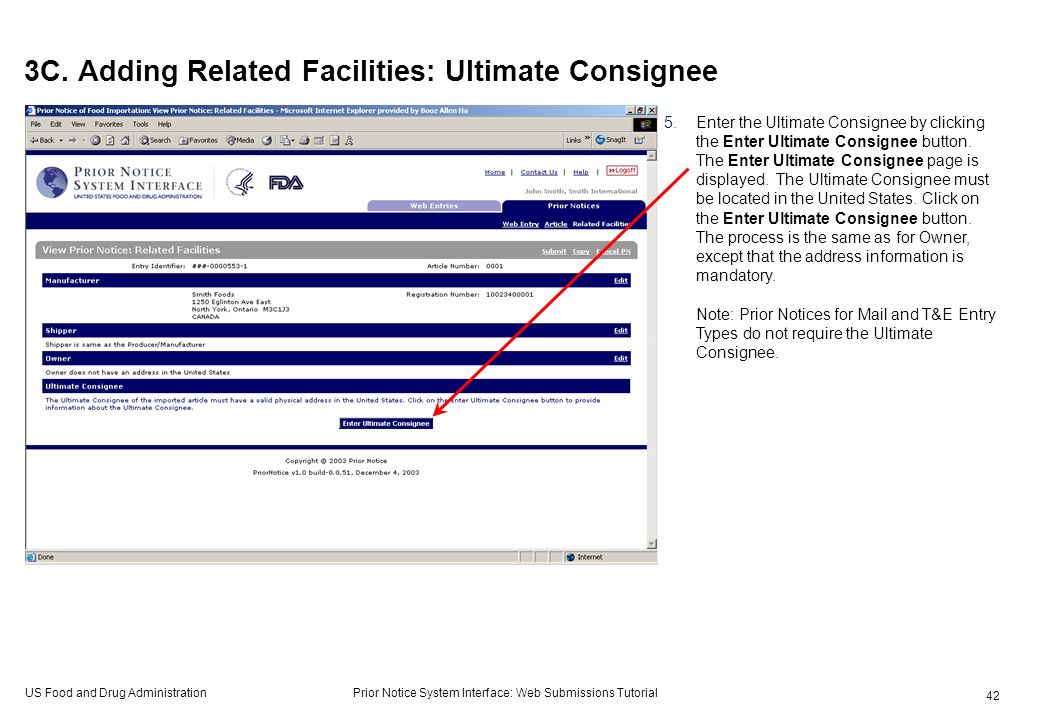Open the View menu

point(78,124)
